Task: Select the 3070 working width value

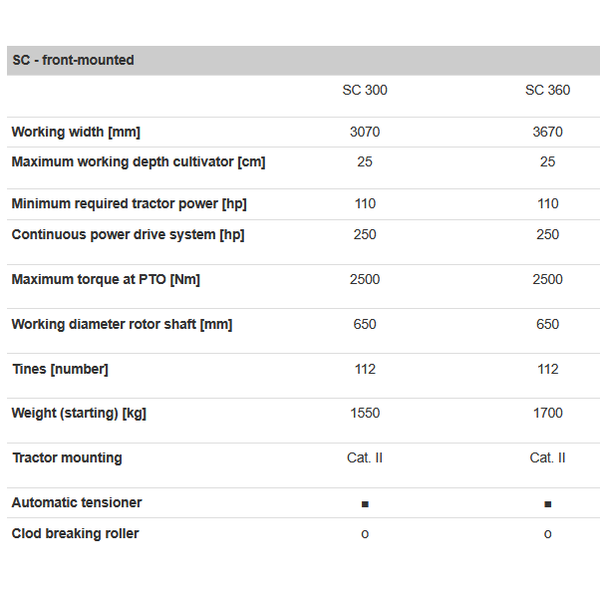Action: (364, 132)
